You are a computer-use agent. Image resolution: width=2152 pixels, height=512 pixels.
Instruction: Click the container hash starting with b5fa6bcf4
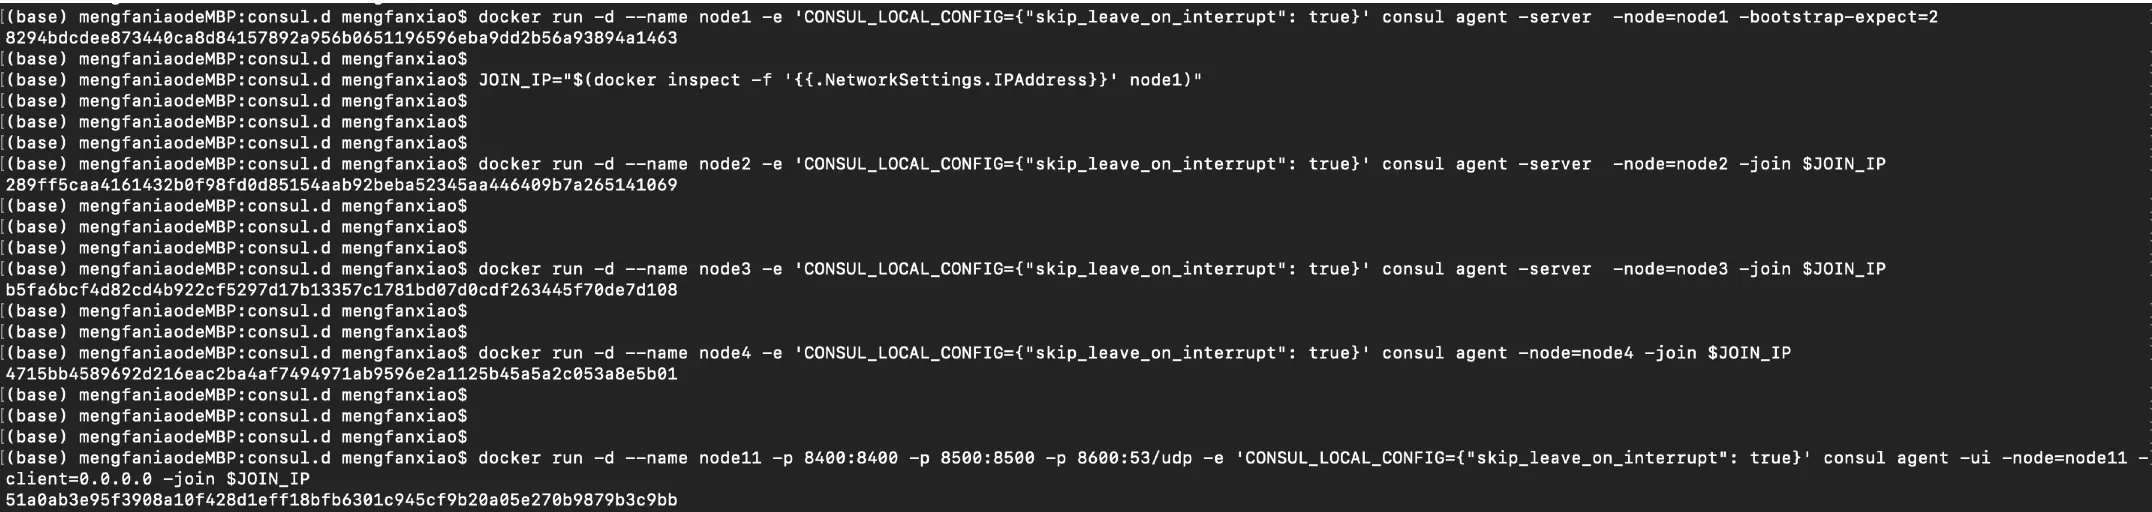341,290
